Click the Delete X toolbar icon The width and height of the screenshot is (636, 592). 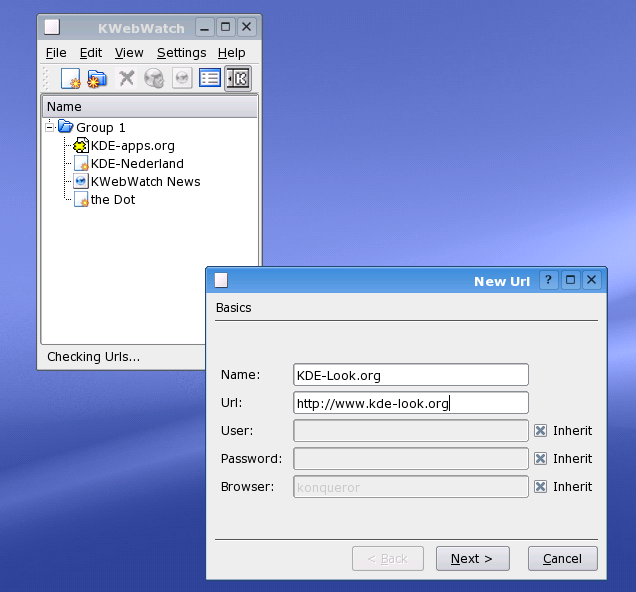click(x=127, y=78)
